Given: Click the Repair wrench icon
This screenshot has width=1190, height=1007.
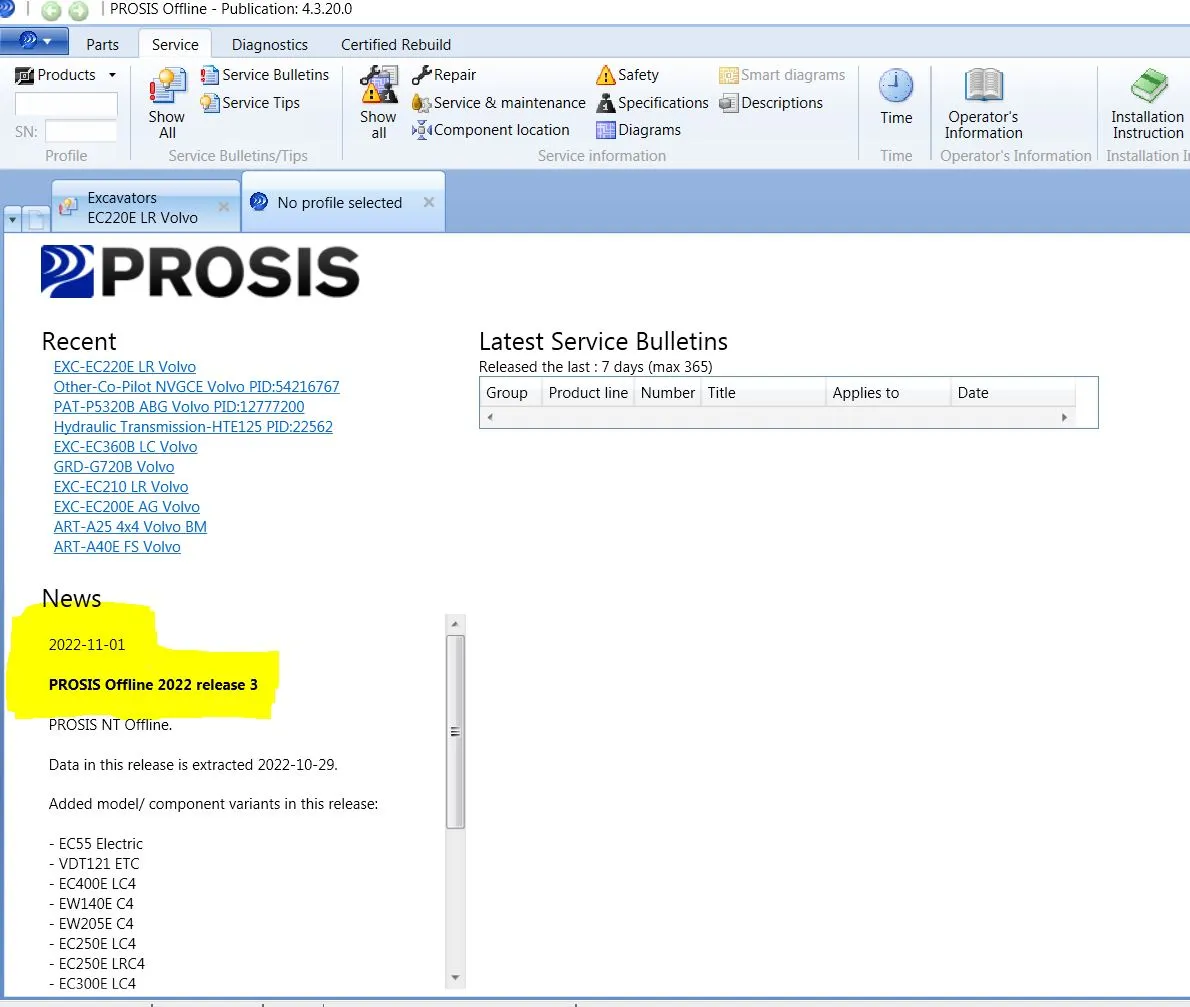Looking at the screenshot, I should click(422, 75).
